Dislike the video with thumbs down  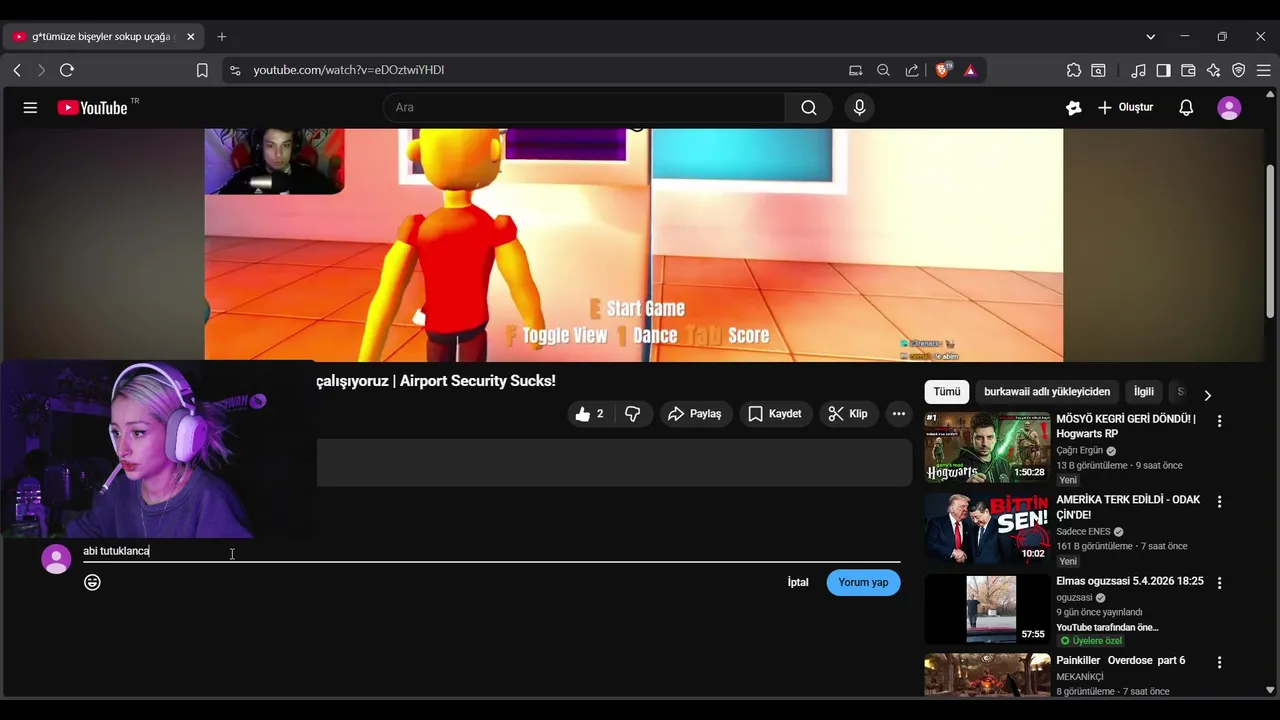pos(633,414)
